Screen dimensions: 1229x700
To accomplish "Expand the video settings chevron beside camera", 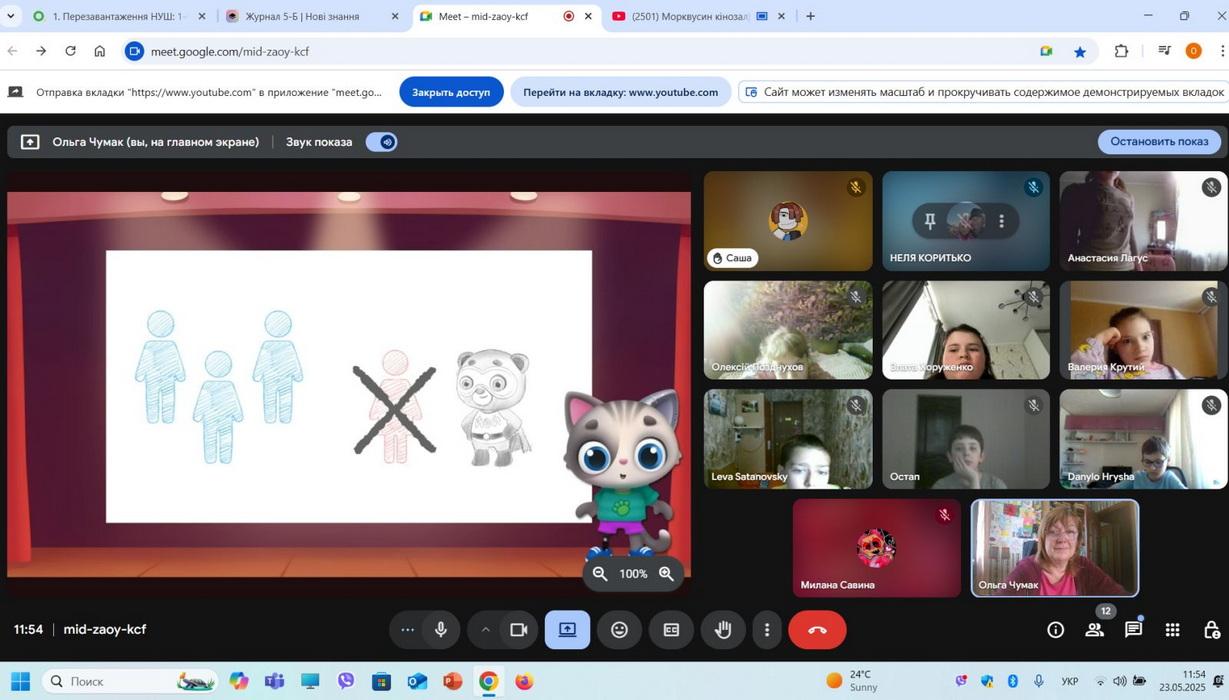I will (x=485, y=630).
